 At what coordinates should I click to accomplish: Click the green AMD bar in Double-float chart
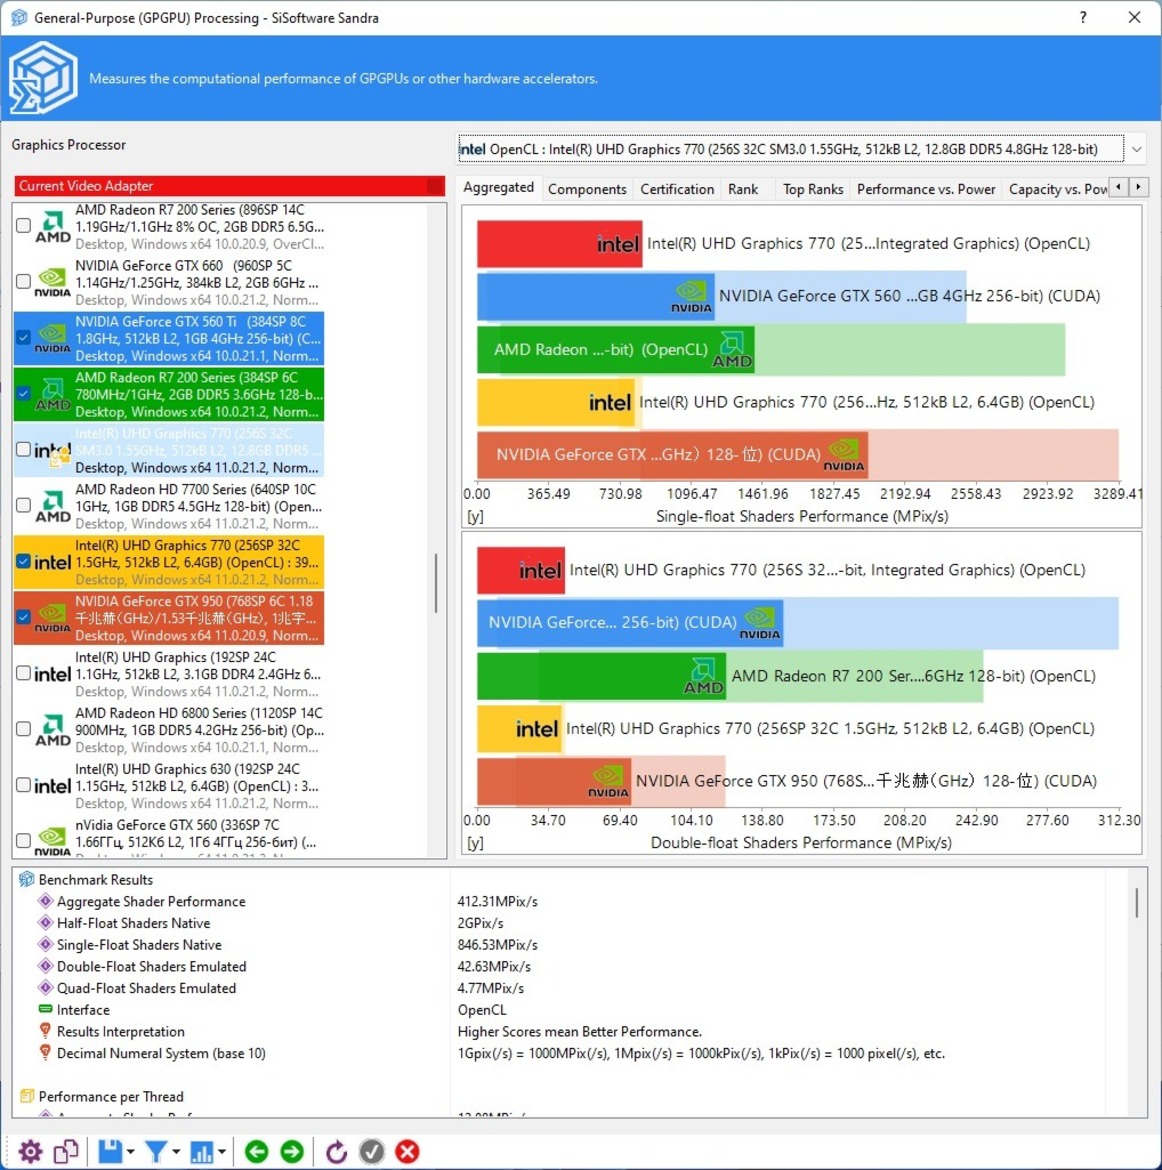601,676
